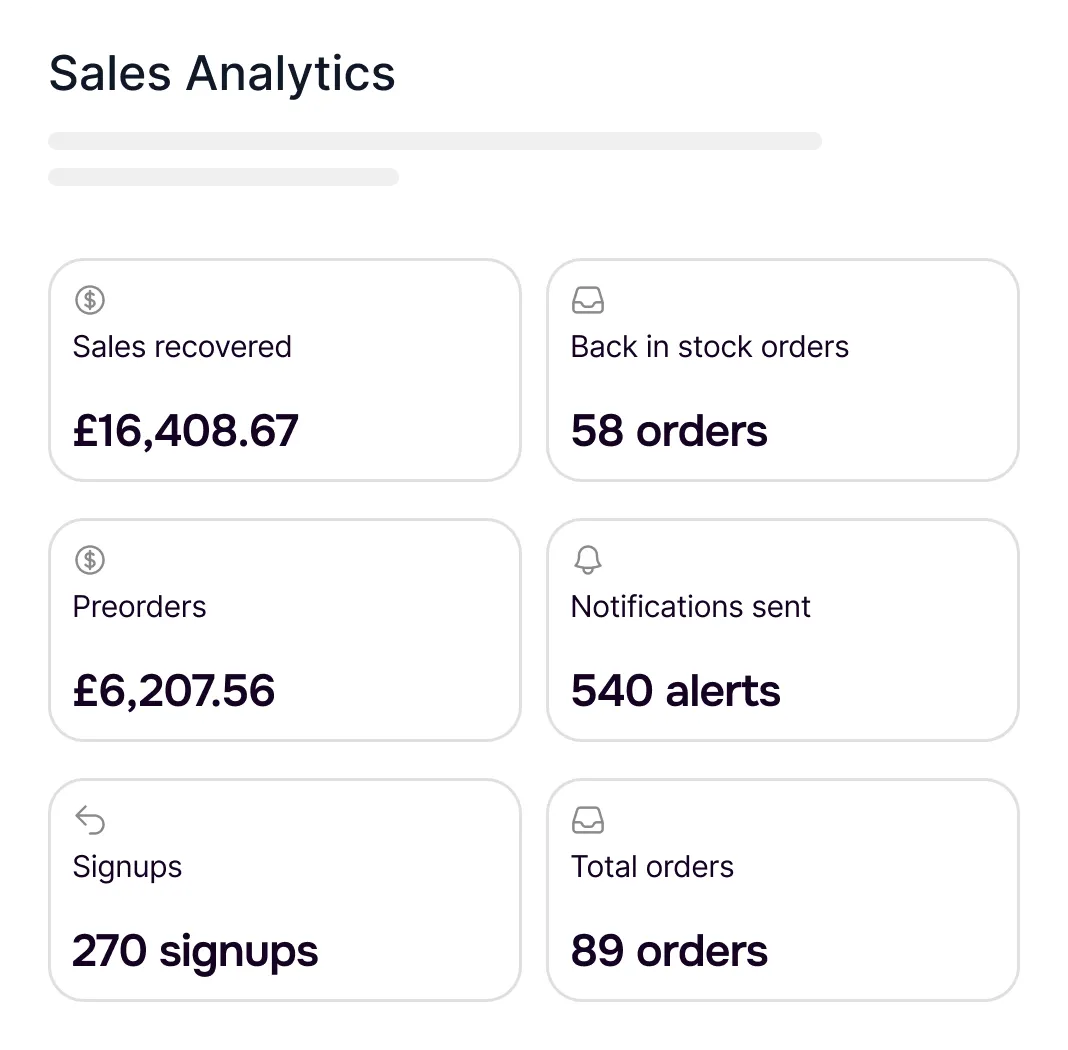Click the Total orders label
Screen dimensions: 1068x1050
click(x=653, y=867)
